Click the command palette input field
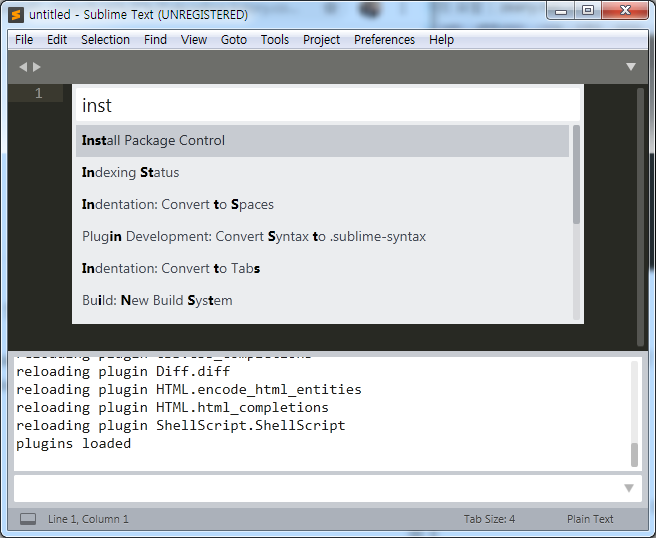 tap(328, 105)
